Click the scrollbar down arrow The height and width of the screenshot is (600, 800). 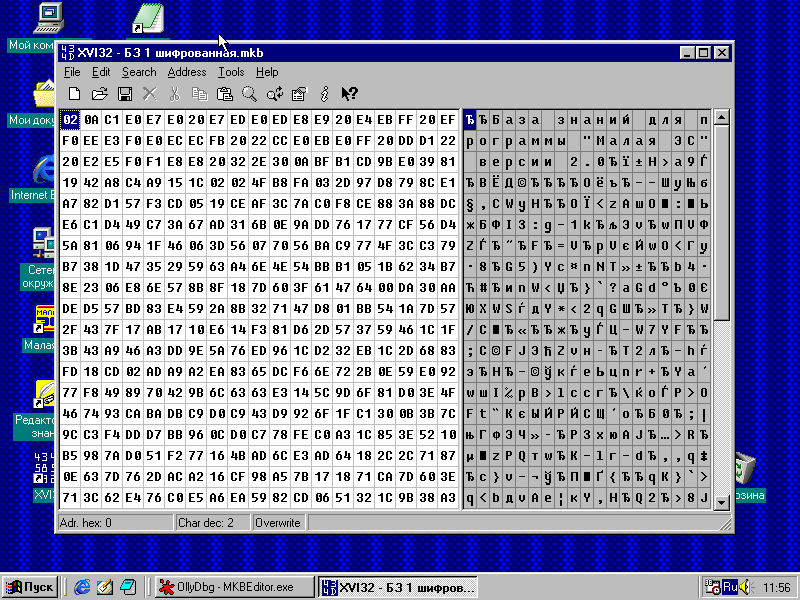(x=721, y=502)
